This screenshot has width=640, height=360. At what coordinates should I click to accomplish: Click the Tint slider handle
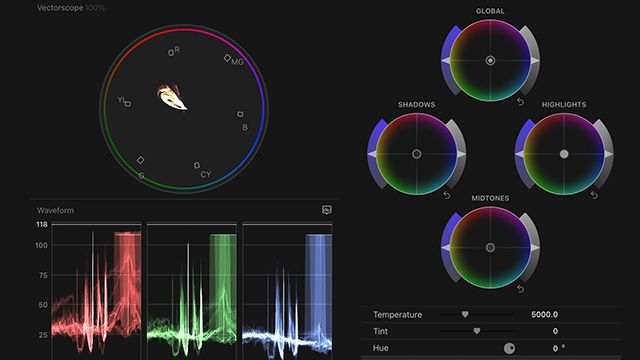tap(477, 331)
